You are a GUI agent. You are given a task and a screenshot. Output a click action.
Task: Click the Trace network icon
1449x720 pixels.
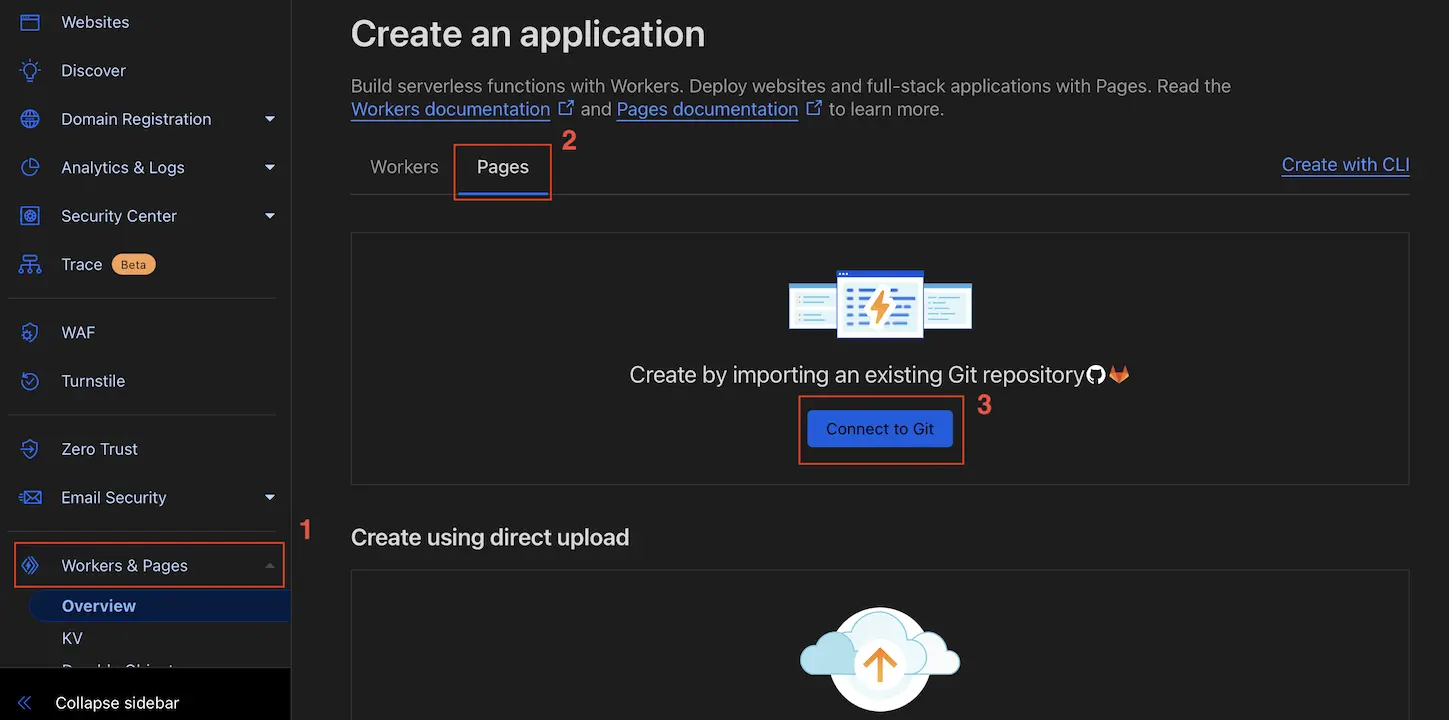[x=30, y=265]
